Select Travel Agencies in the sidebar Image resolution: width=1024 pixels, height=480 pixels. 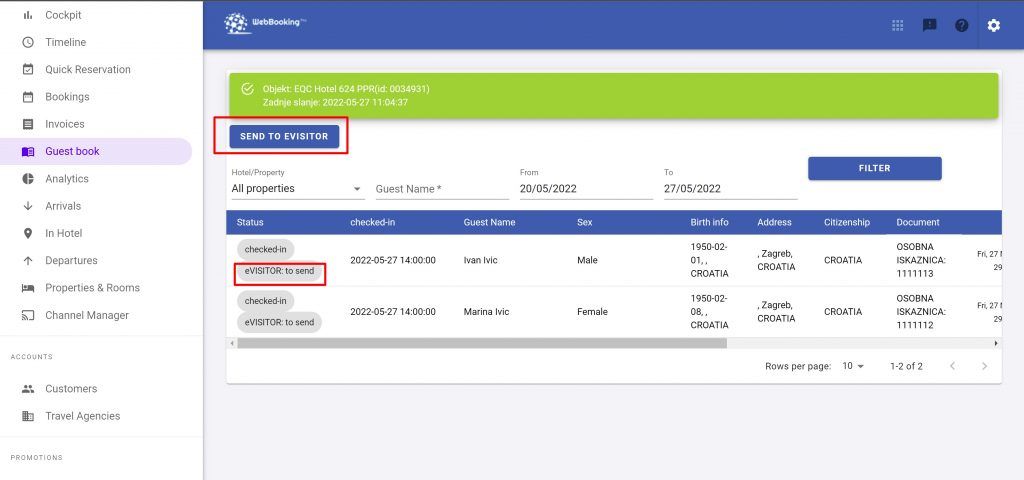[x=82, y=416]
